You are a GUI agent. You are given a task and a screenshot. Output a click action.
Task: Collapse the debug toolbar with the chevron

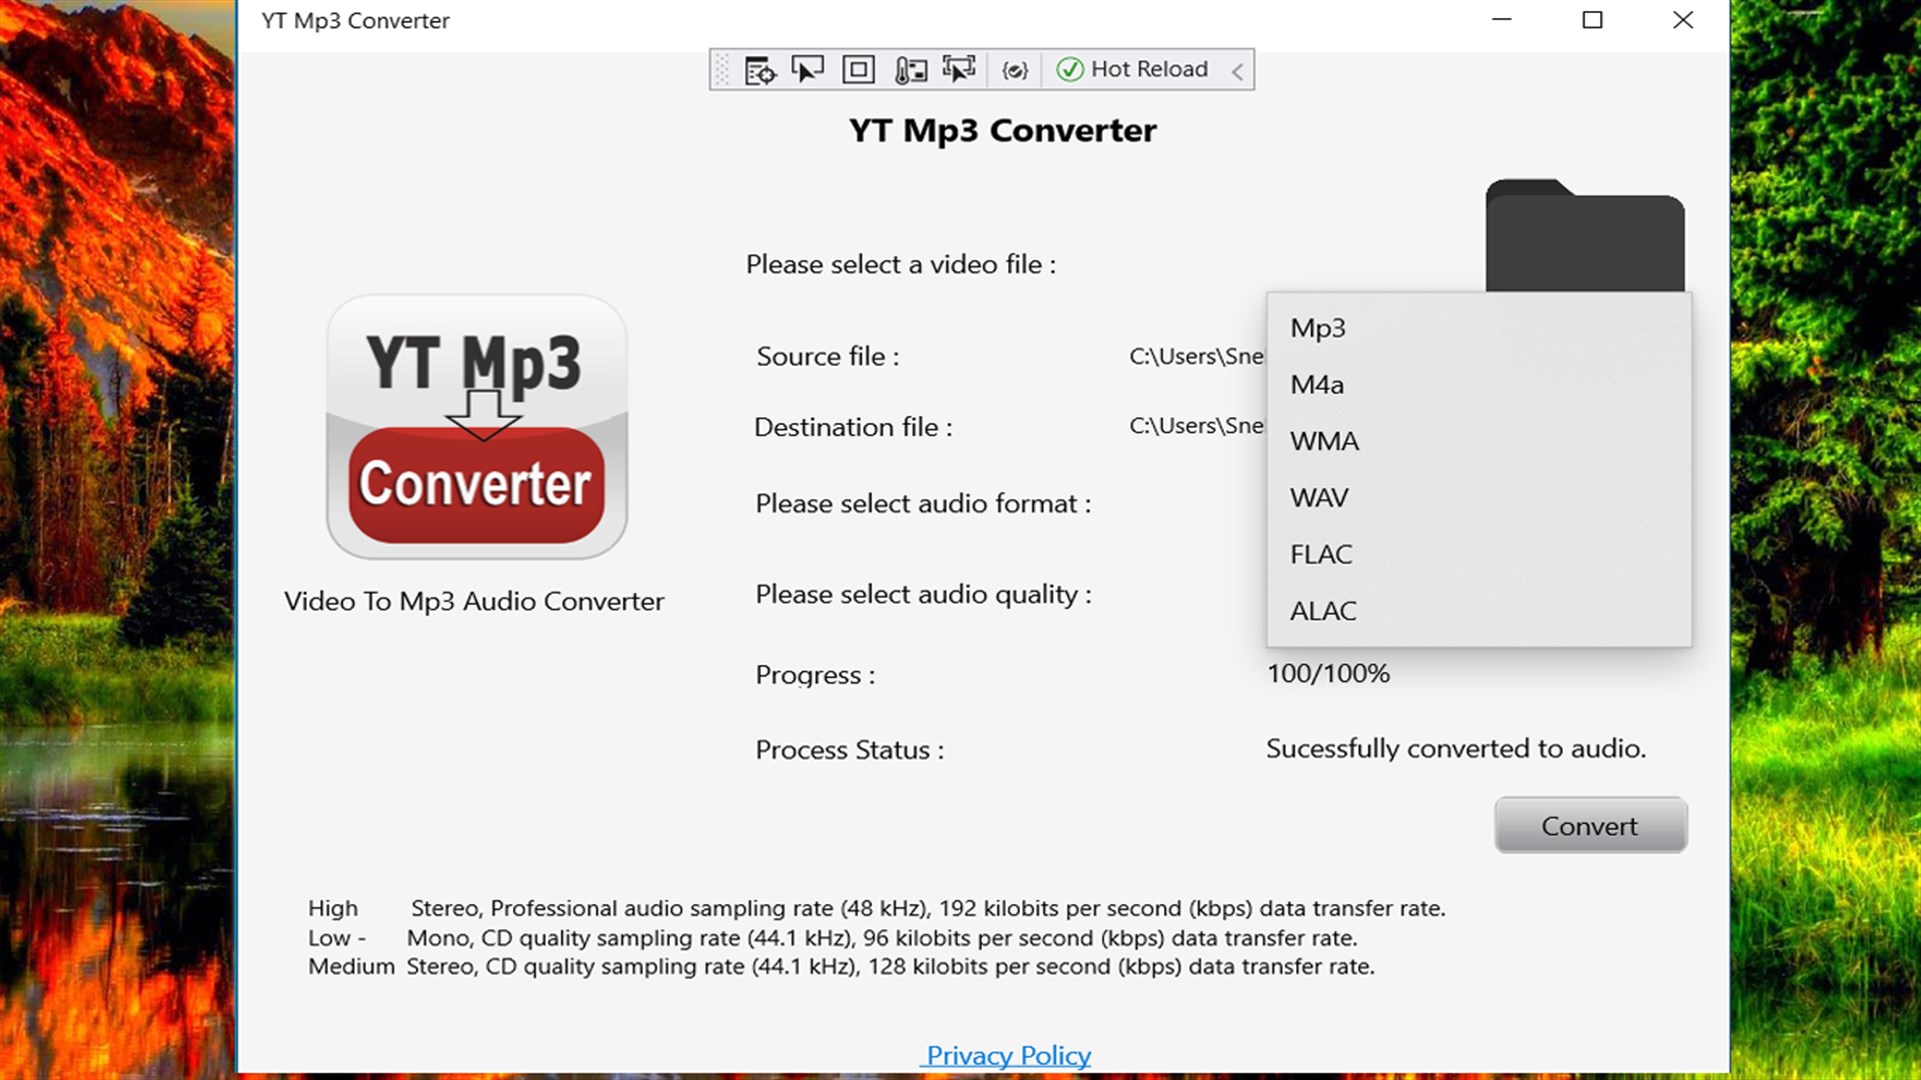1237,70
